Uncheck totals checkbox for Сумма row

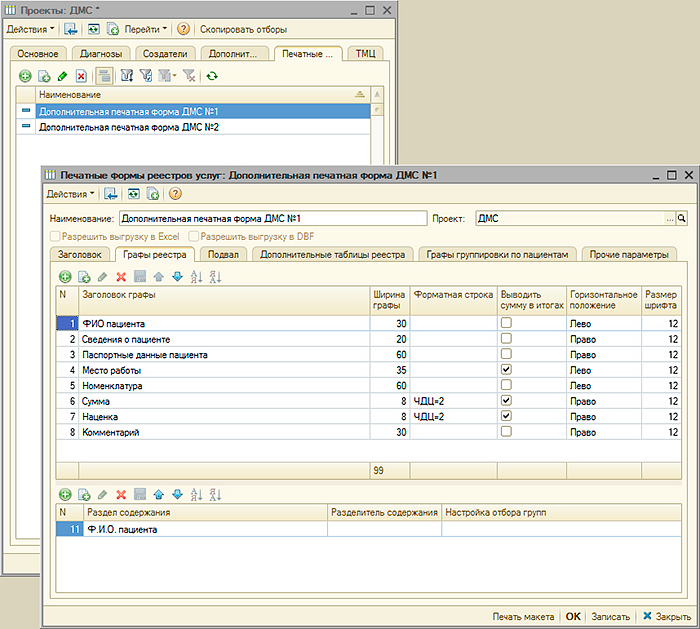507,400
